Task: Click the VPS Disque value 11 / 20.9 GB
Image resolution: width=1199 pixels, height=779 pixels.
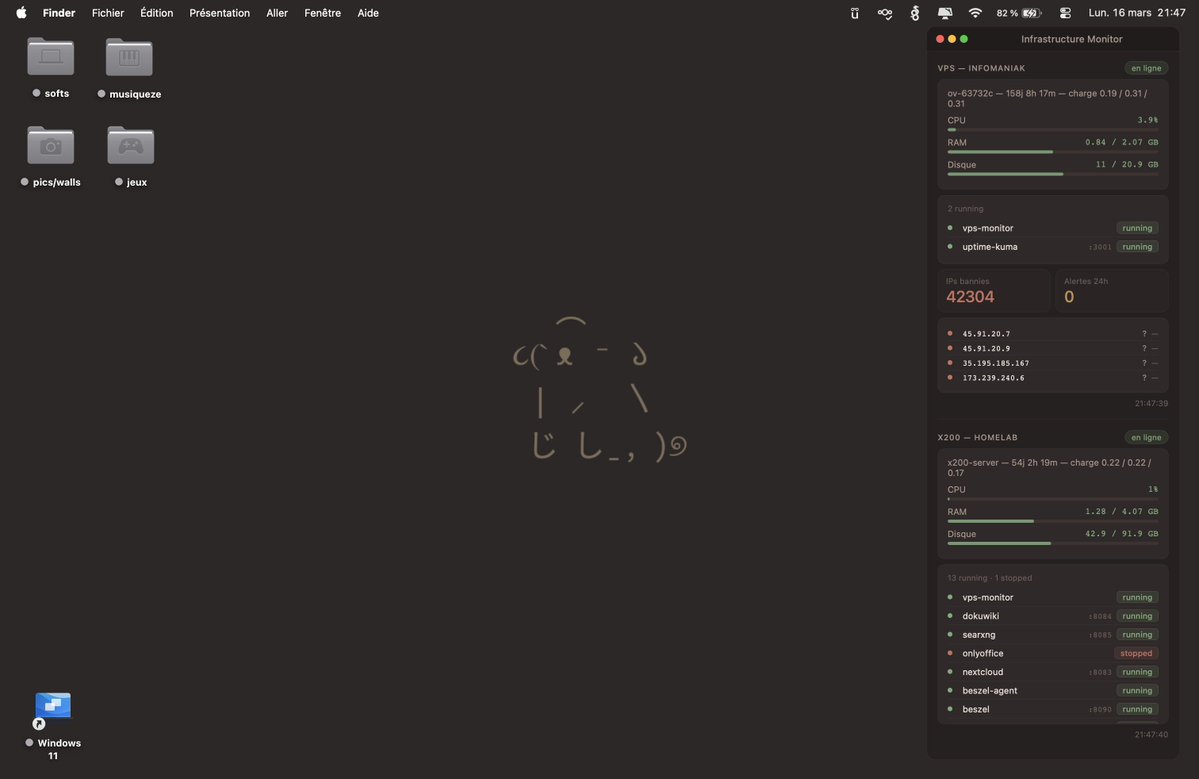Action: [x=1126, y=164]
